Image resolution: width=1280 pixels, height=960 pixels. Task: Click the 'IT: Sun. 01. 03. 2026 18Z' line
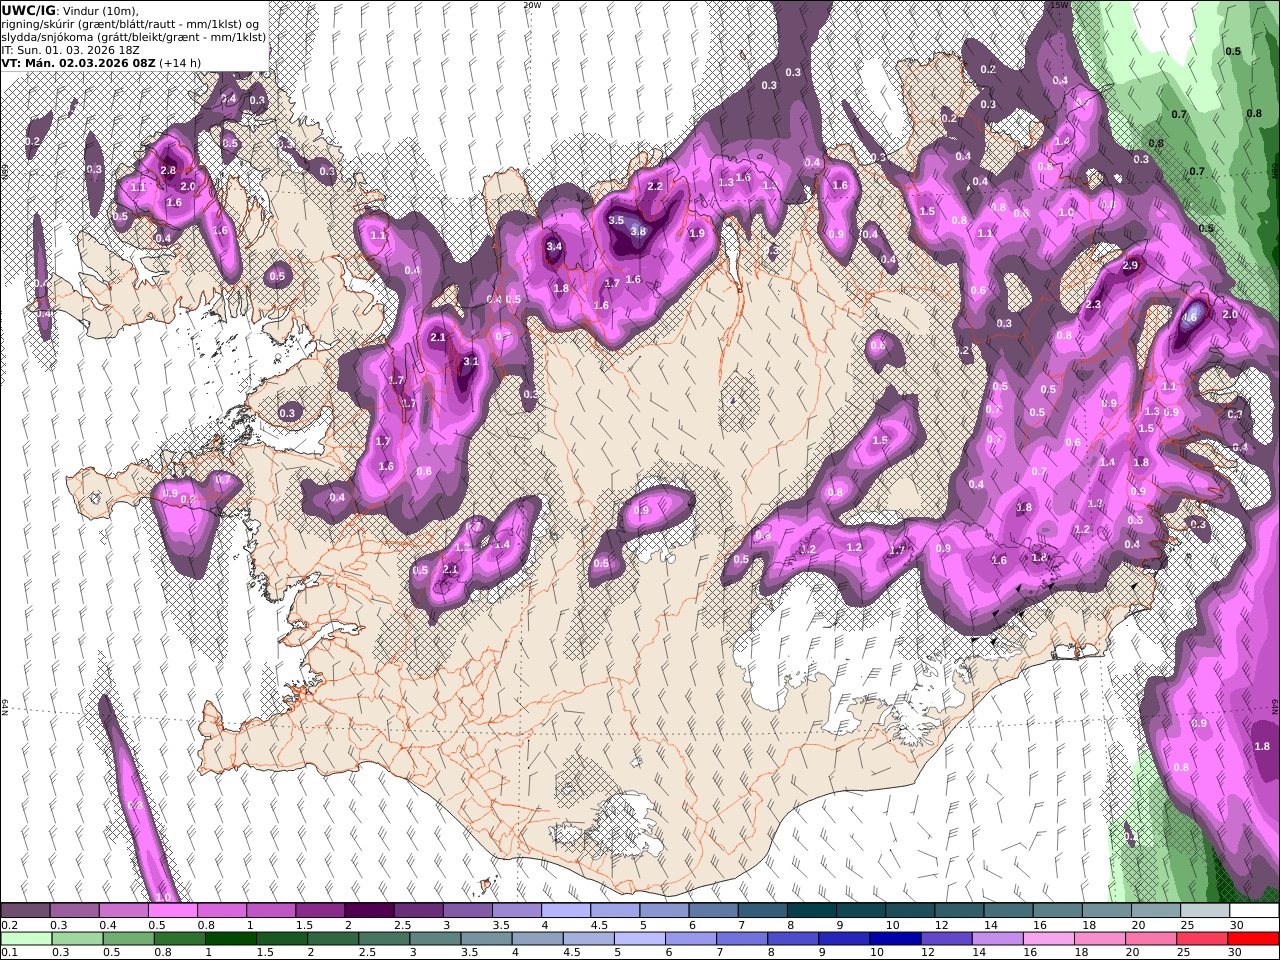coord(71,49)
